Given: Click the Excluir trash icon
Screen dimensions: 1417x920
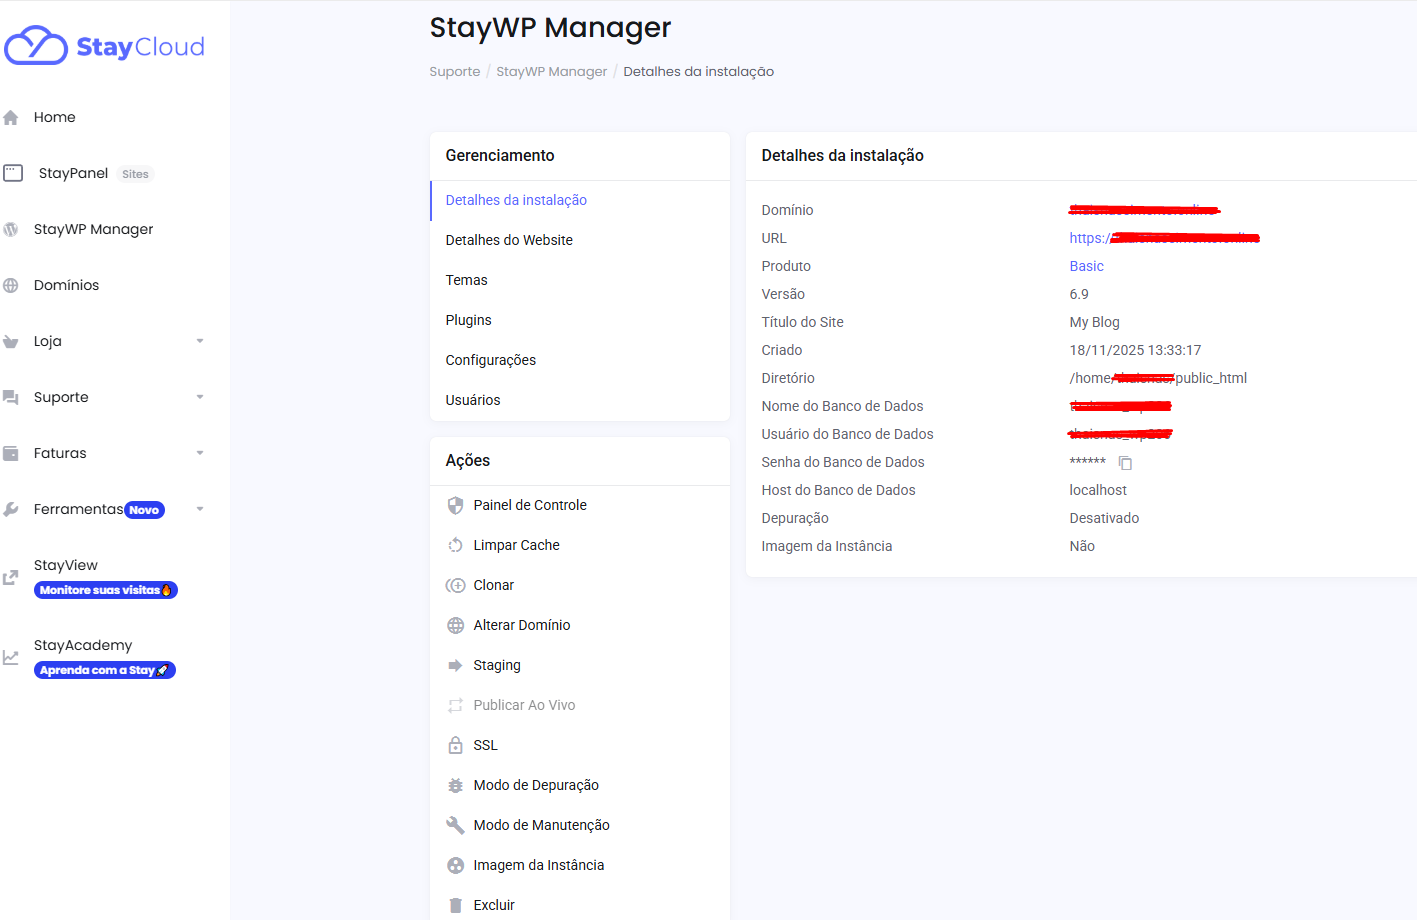Looking at the screenshot, I should (455, 904).
